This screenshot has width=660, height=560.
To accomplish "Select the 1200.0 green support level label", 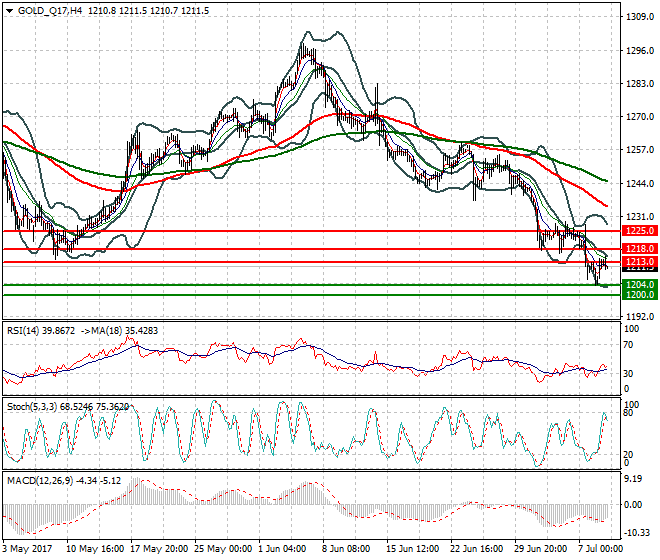I will point(639,295).
